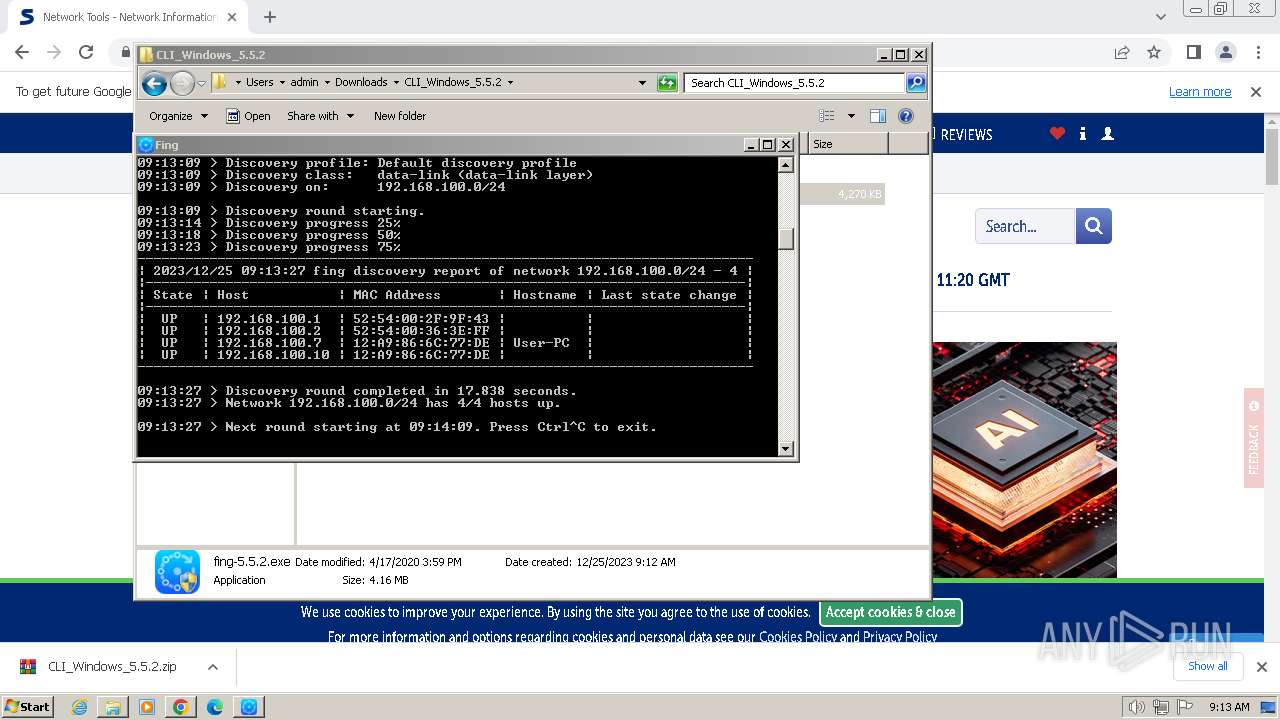Screen dimensions: 1280x720
Task: Open the Organize menu
Action: (178, 116)
